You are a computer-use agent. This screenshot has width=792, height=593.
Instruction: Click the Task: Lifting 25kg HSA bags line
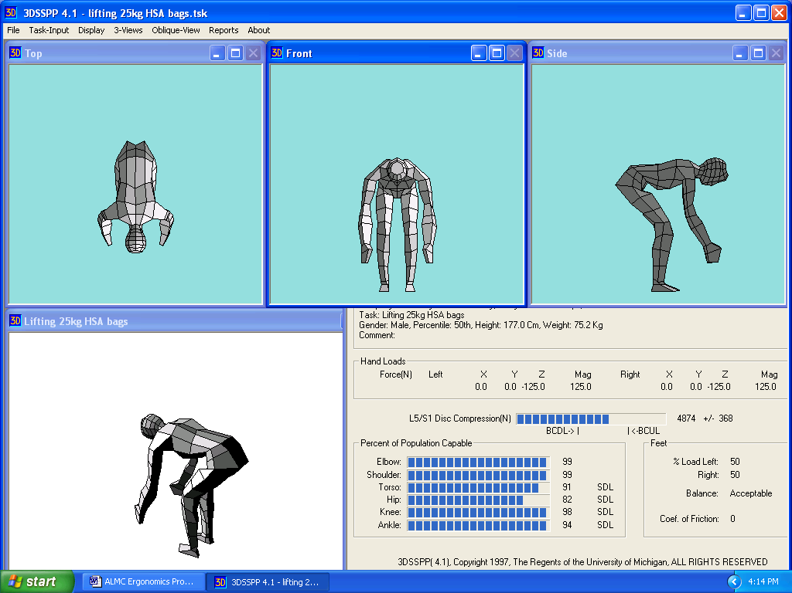412,315
